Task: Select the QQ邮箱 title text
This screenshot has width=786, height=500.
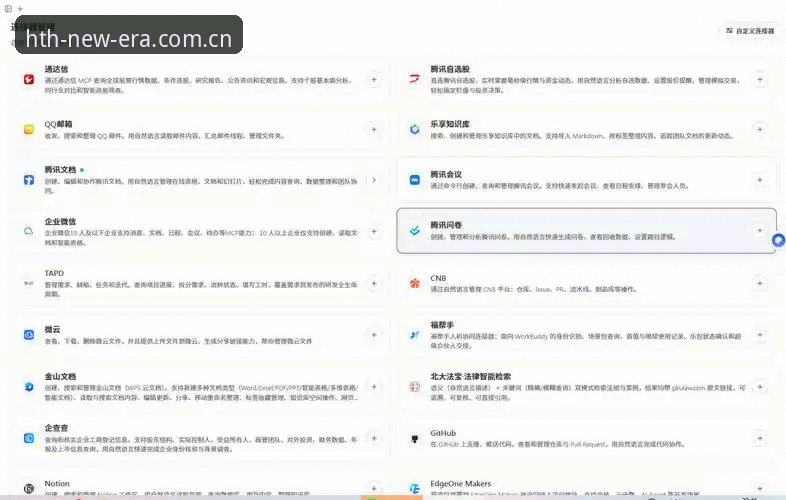Action: click(58, 124)
